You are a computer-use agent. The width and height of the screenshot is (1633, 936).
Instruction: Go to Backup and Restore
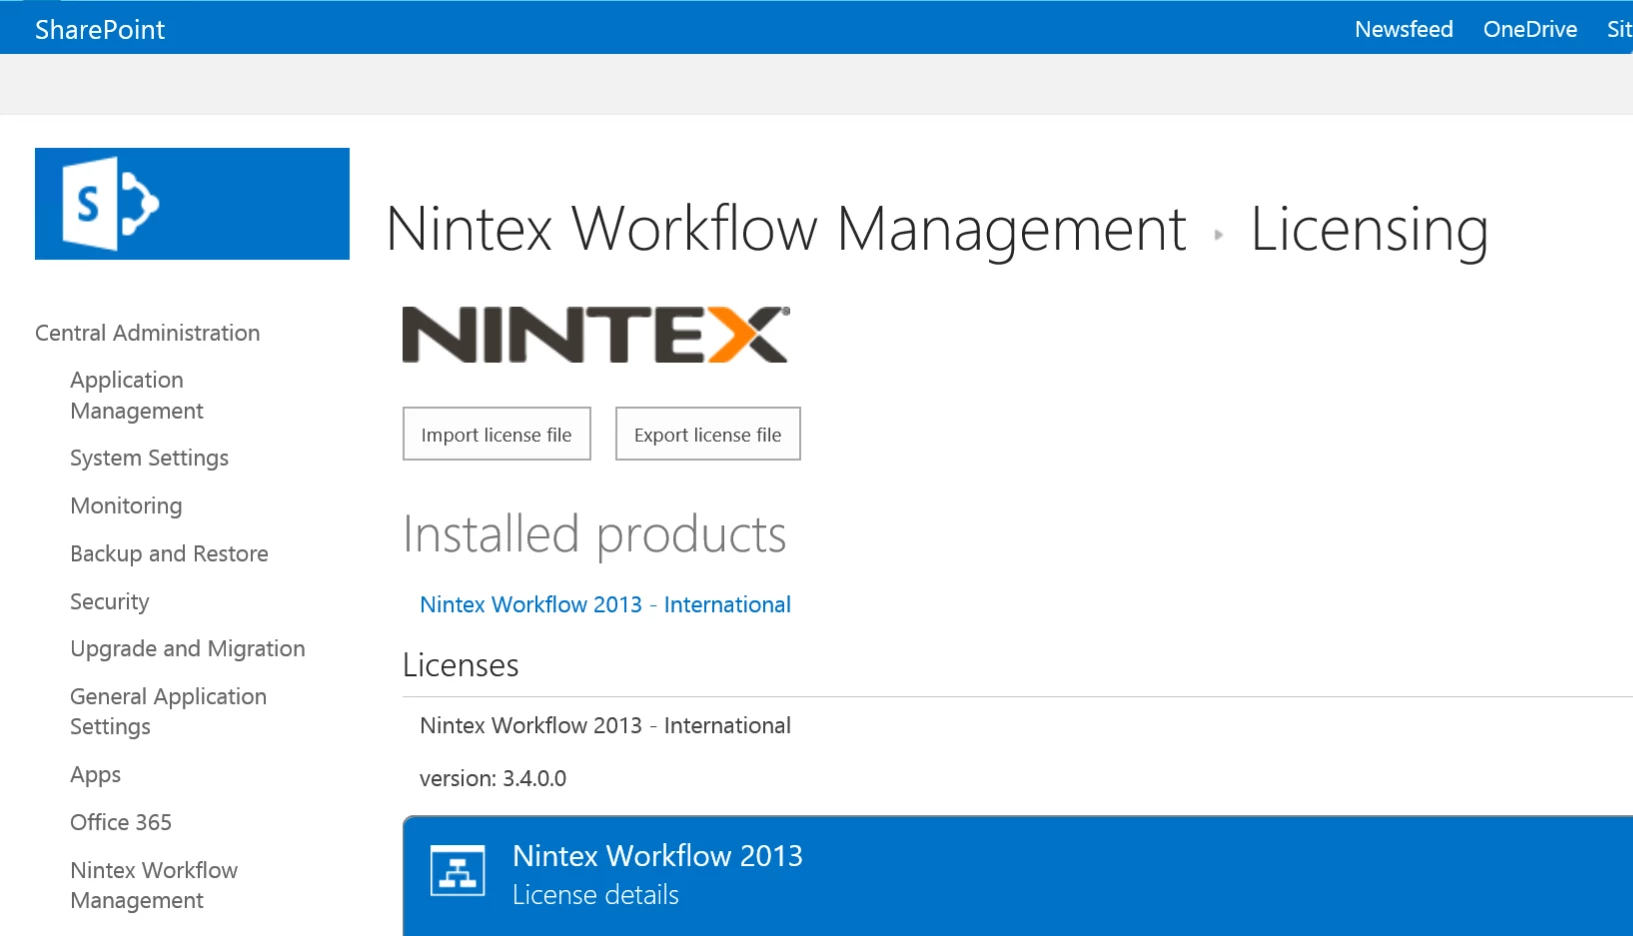click(x=169, y=554)
